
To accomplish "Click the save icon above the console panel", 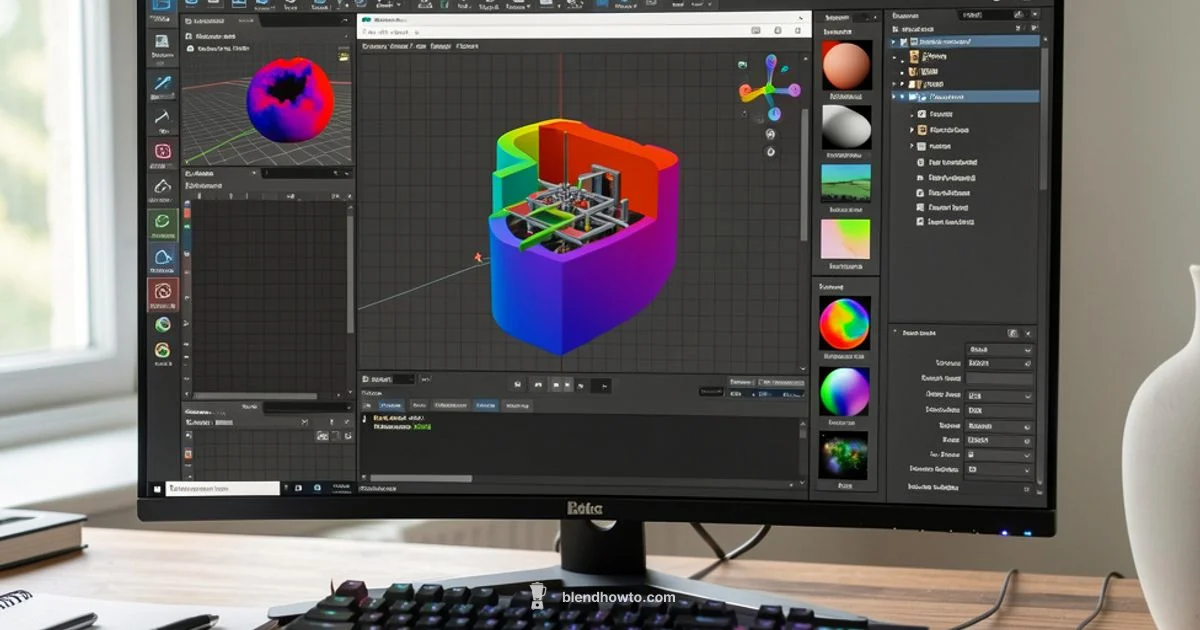I will pos(517,383).
